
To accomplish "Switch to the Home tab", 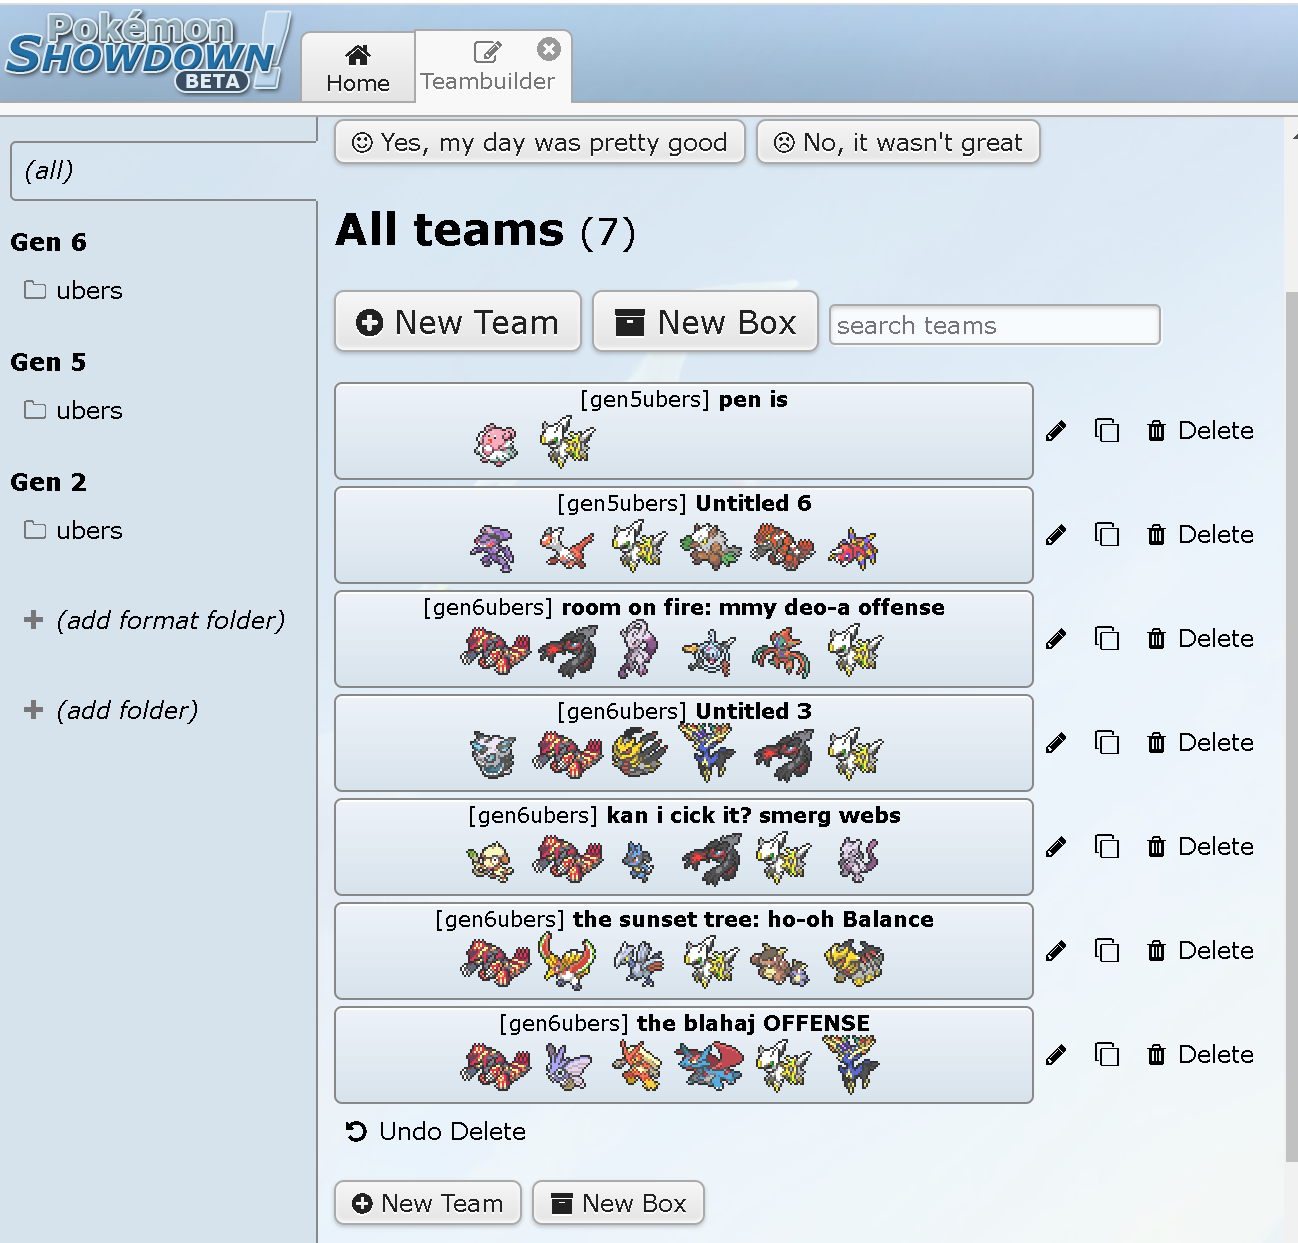I will point(358,68).
